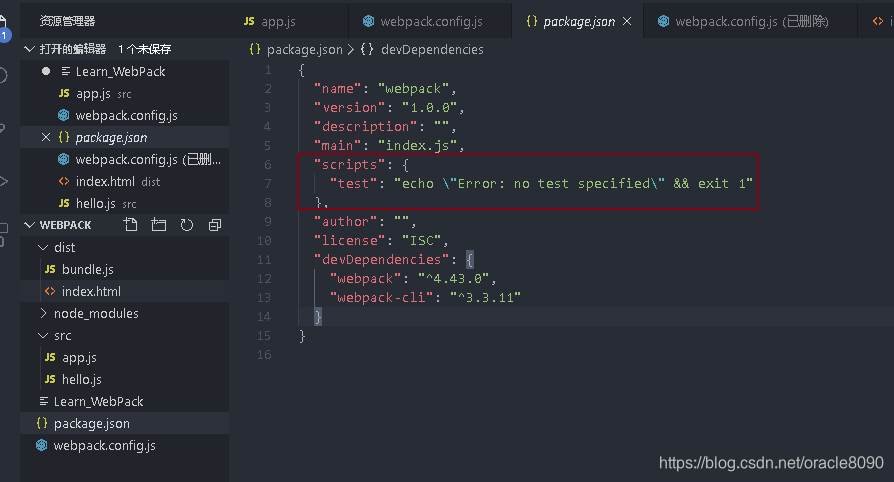Collapse the WEBPACK folder section
The height and width of the screenshot is (482, 894).
pos(30,225)
